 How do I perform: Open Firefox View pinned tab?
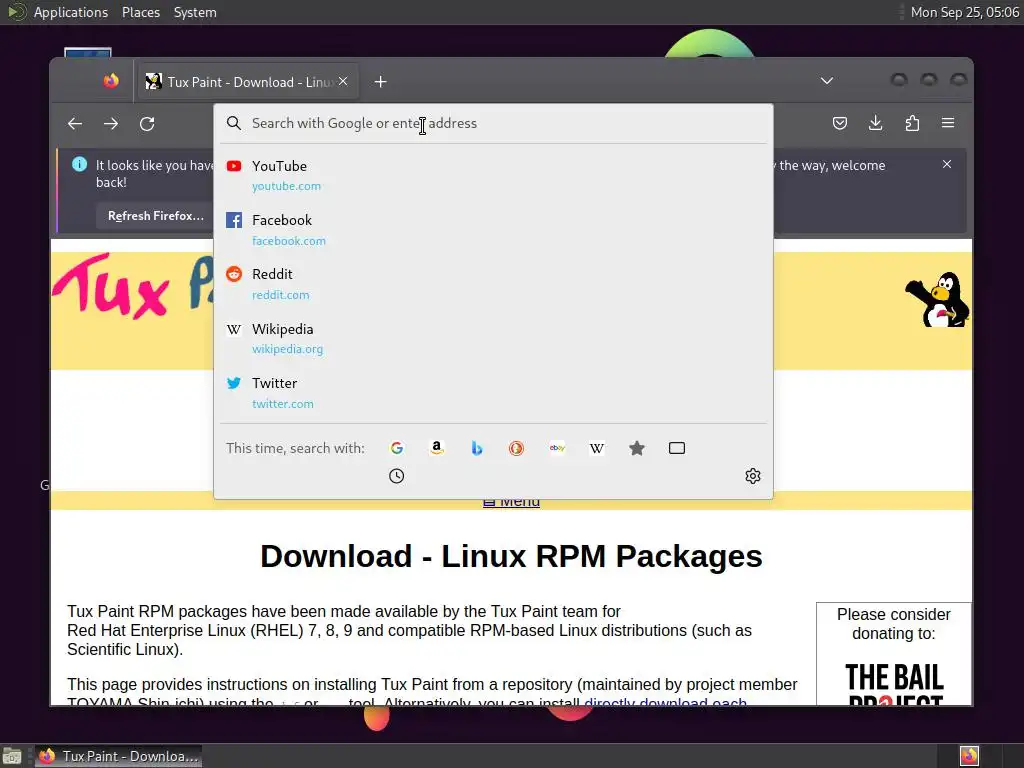coord(111,81)
